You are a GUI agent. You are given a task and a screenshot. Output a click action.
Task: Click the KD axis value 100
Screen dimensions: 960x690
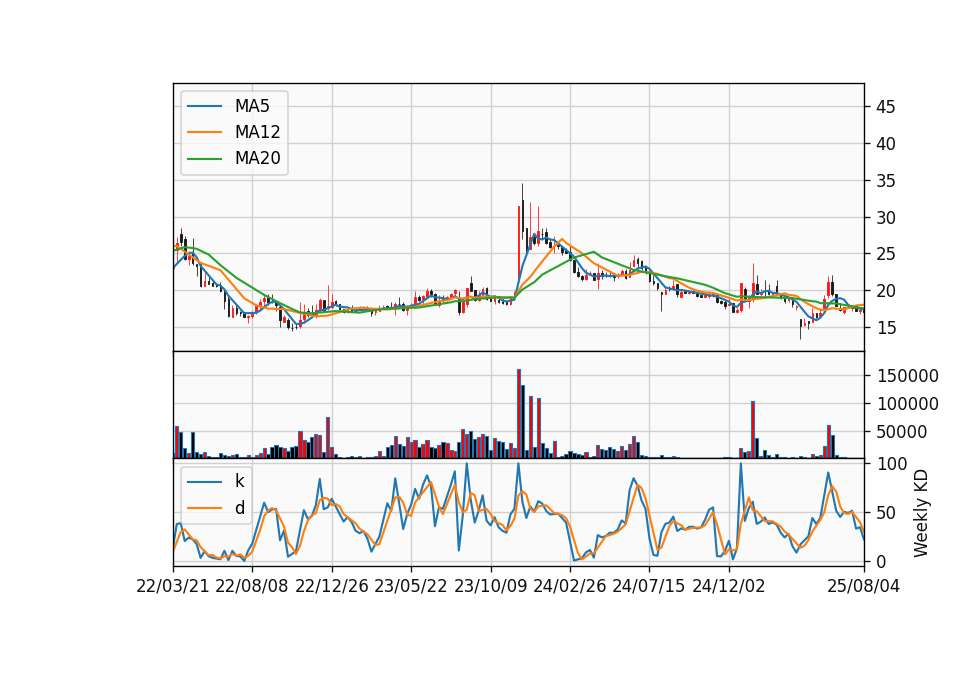[x=891, y=464]
